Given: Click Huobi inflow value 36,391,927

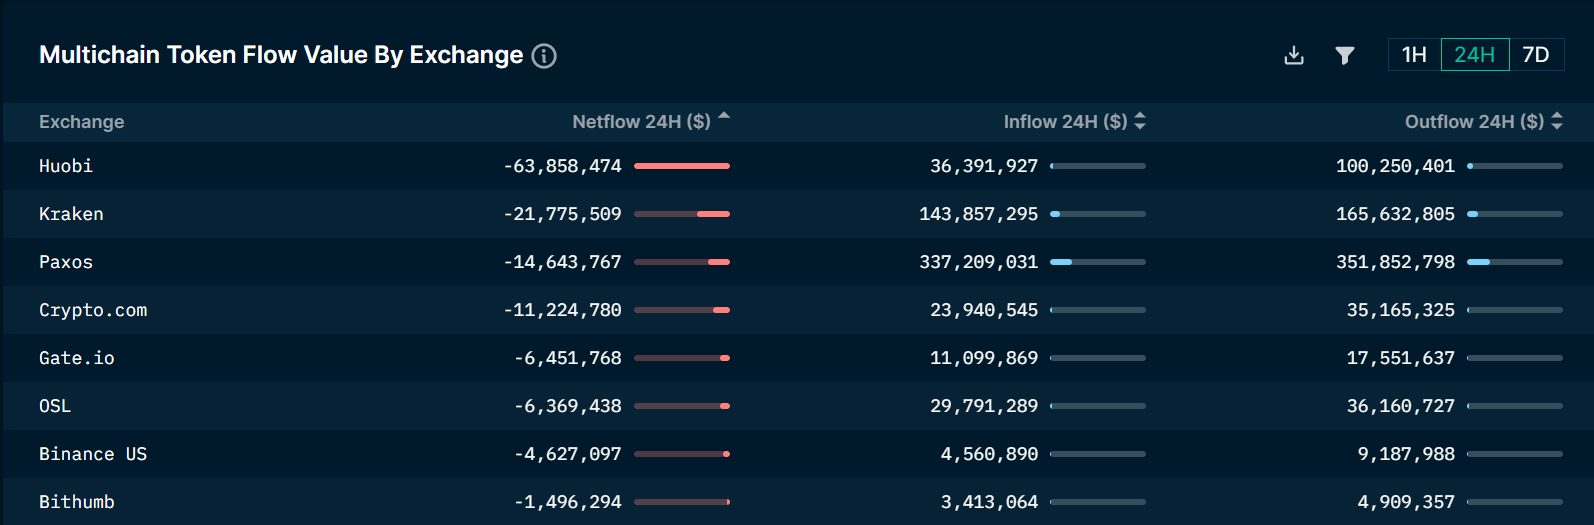Looking at the screenshot, I should 984,166.
